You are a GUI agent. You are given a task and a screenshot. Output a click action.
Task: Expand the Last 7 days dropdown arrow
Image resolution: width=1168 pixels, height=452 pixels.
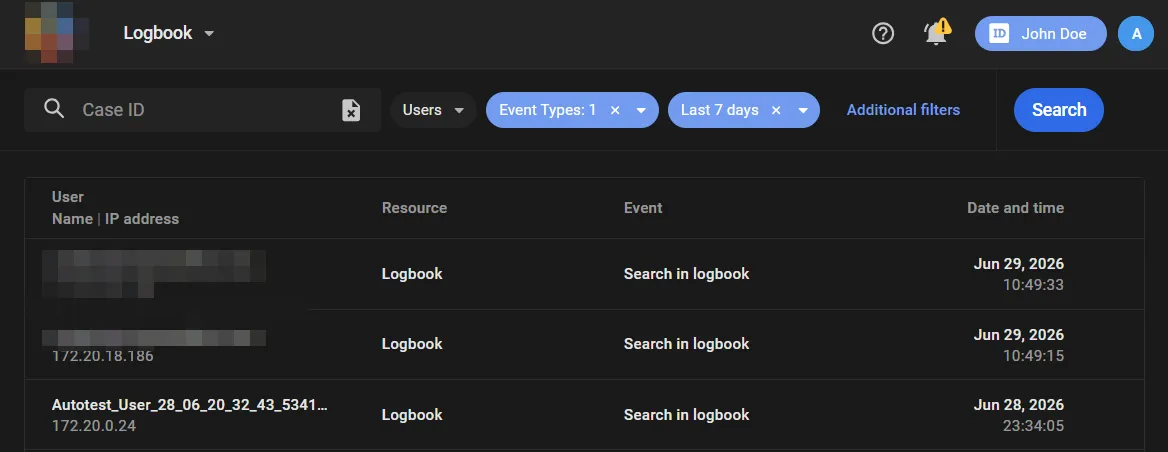[x=803, y=110]
